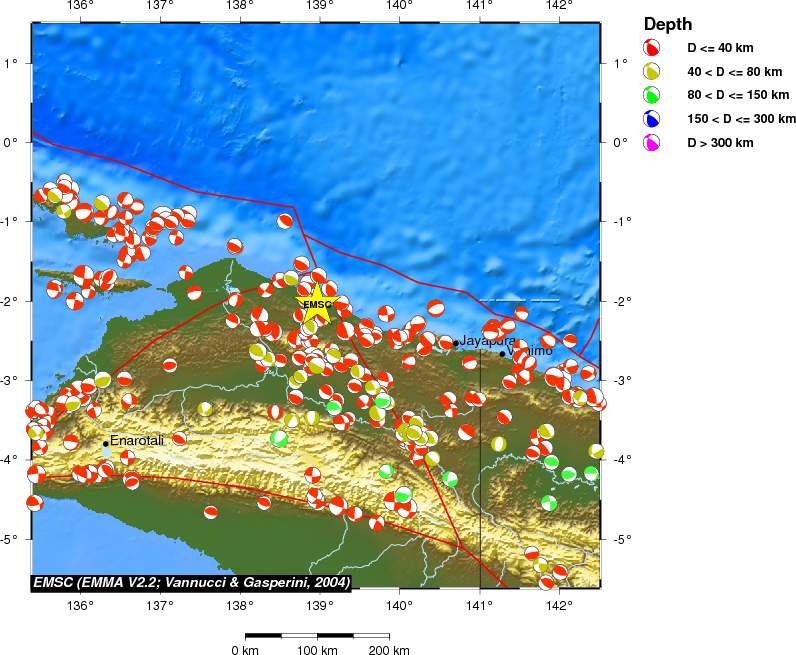Click the 'Enarotali' city label
The width and height of the screenshot is (796, 655).
pos(137,440)
